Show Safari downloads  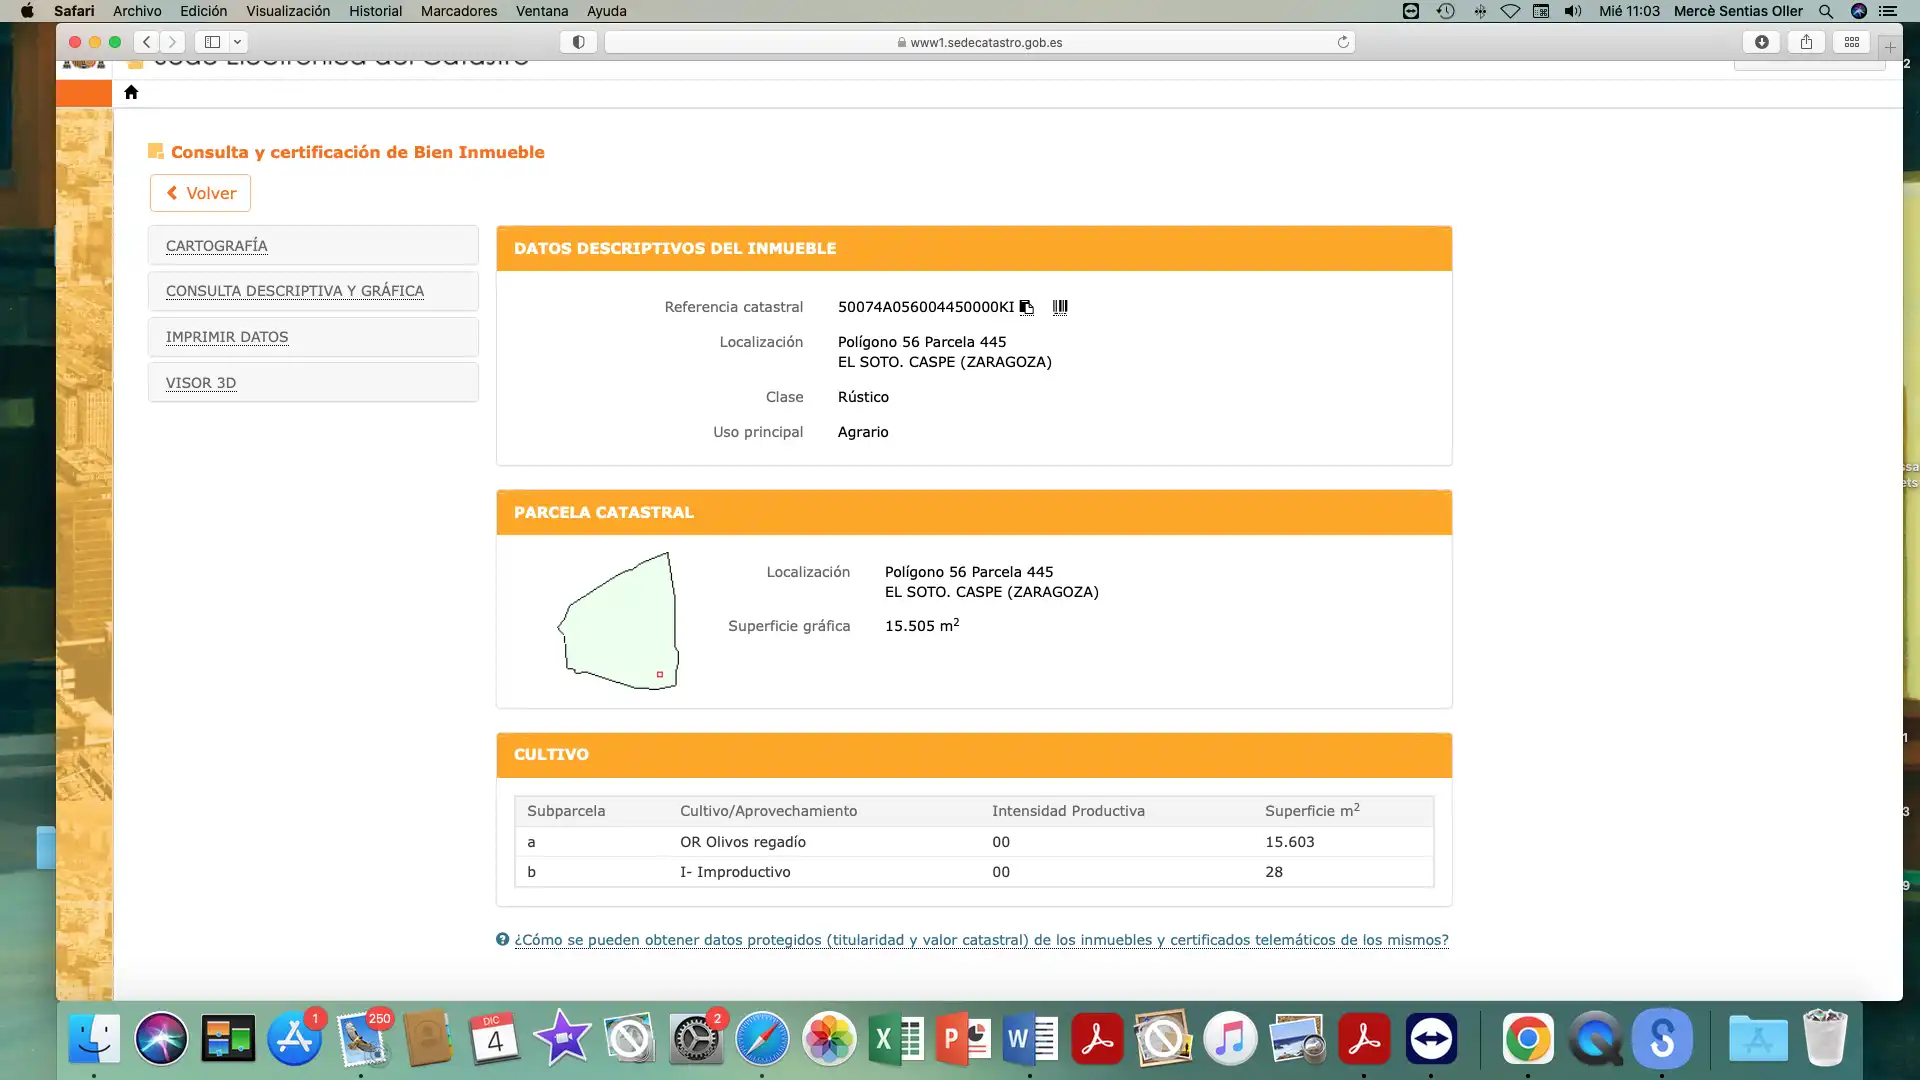coord(1761,42)
